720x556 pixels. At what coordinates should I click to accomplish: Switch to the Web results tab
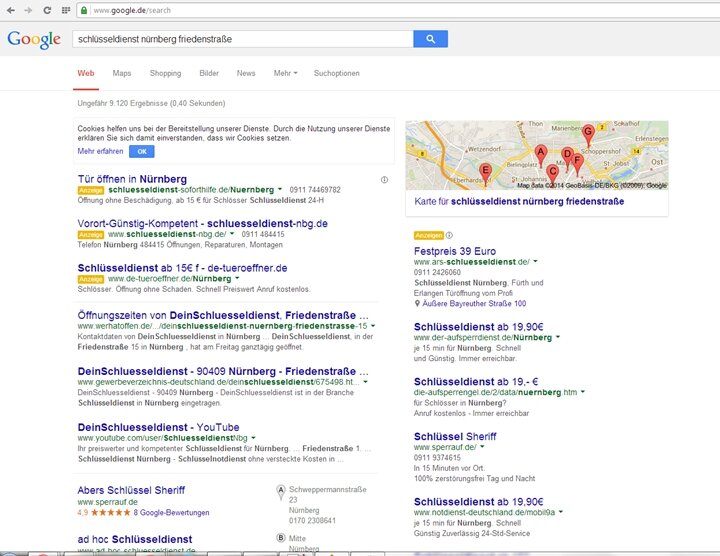coord(86,73)
